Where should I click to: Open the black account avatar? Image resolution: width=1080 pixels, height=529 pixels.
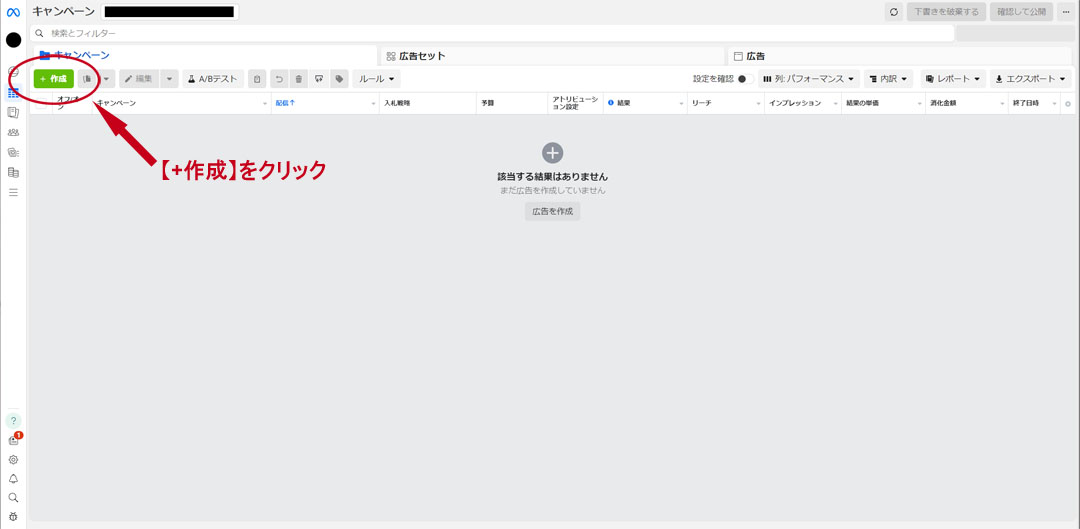pyautogui.click(x=13, y=40)
